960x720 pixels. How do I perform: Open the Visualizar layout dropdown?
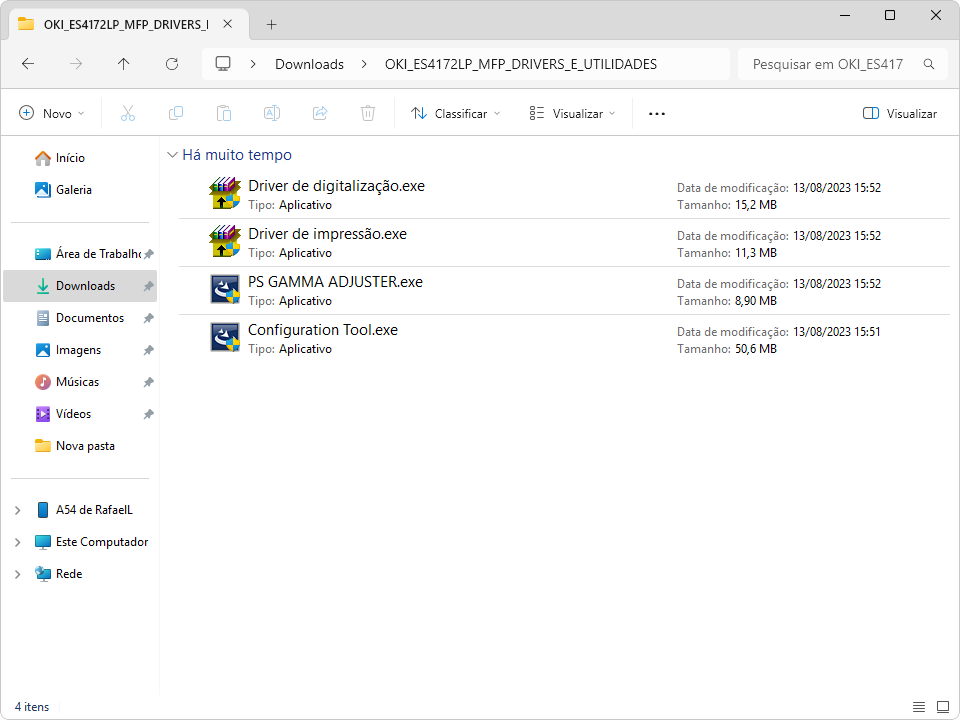tap(572, 113)
